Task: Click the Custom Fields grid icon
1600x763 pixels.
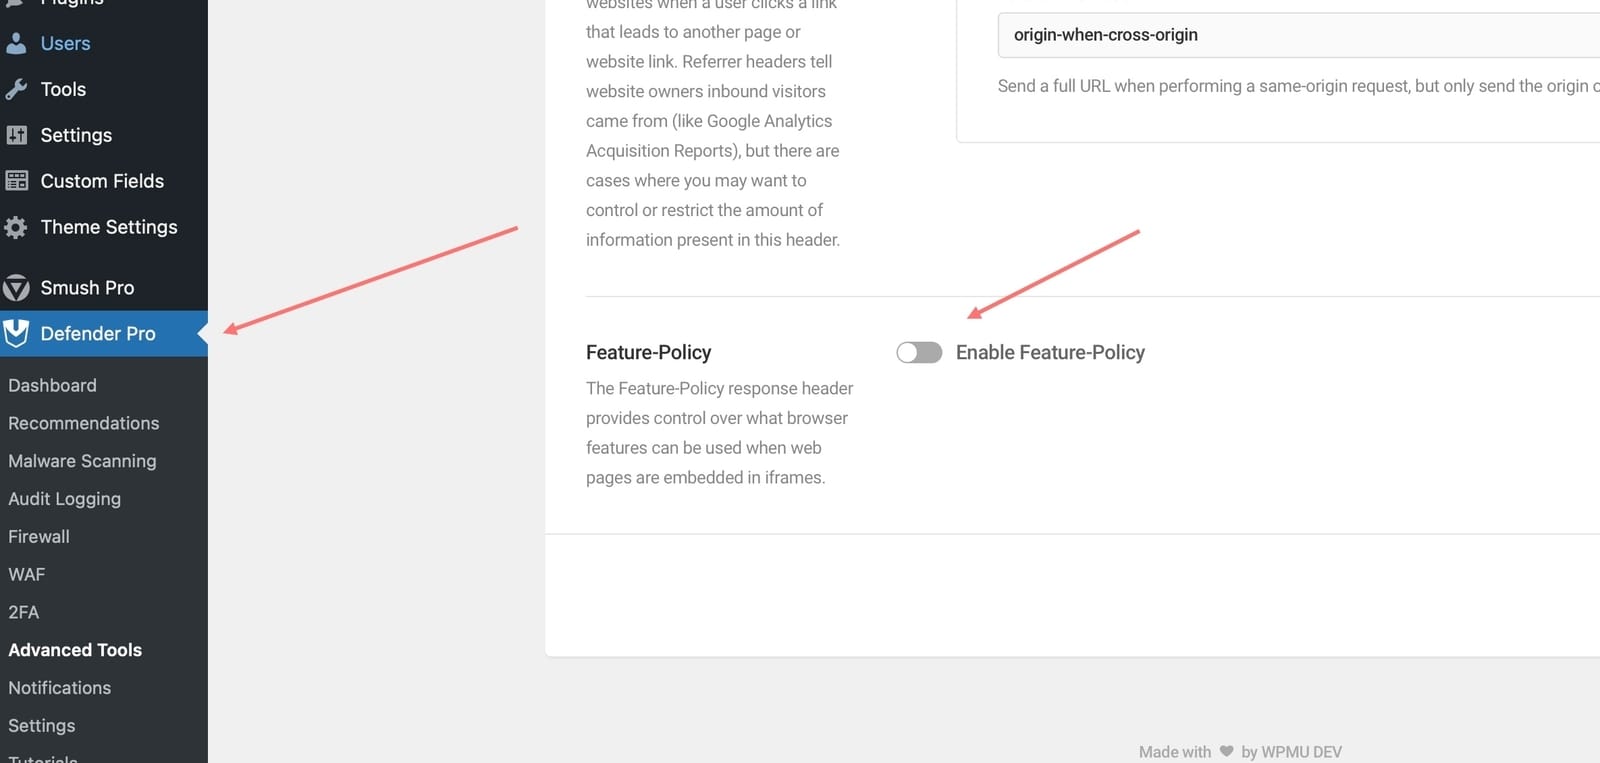Action: coord(16,181)
